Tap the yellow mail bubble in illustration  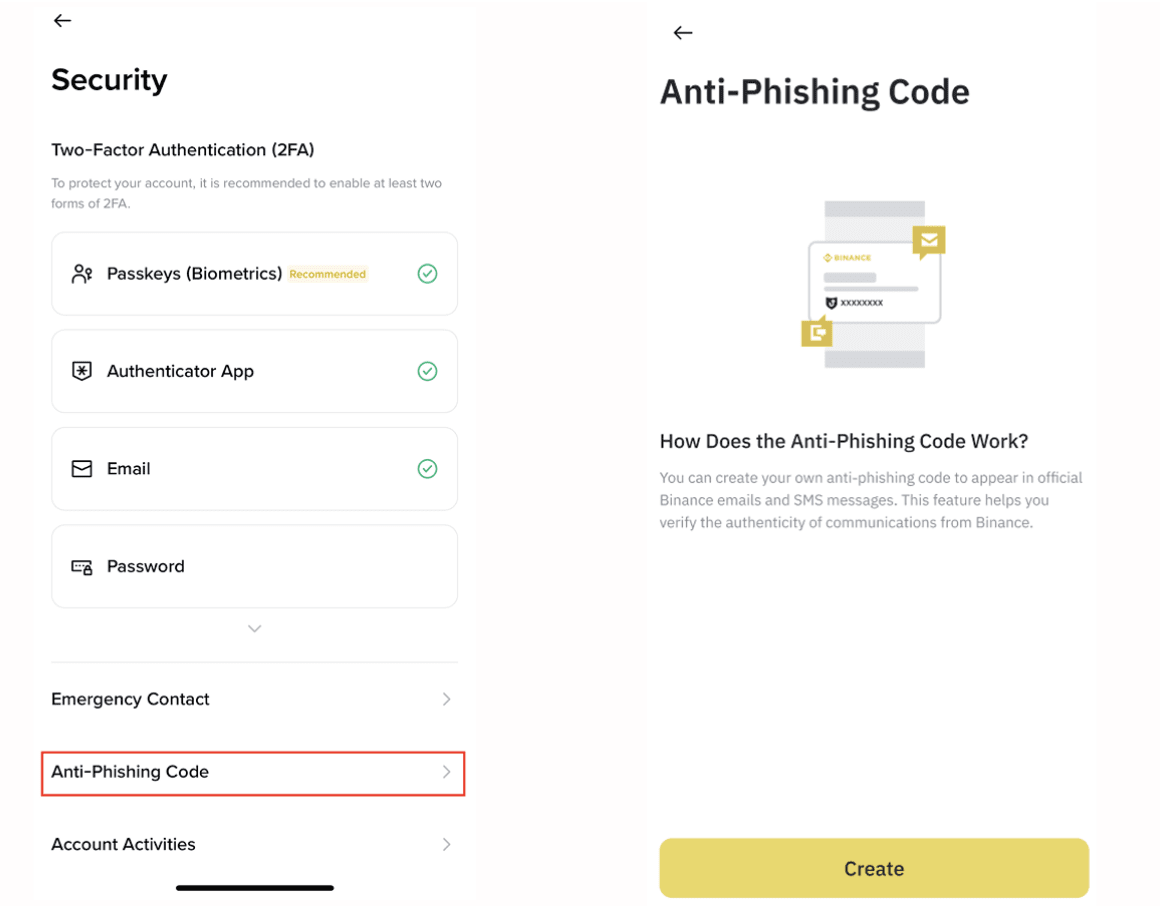(x=929, y=242)
